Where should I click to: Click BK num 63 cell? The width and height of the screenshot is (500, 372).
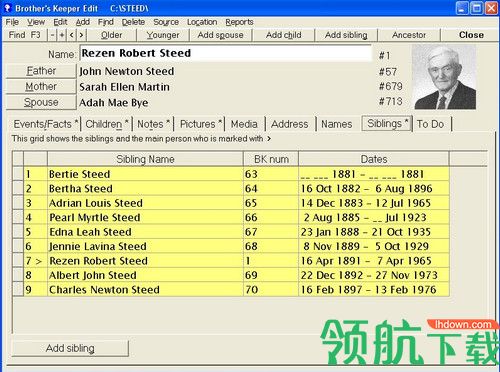tap(271, 174)
